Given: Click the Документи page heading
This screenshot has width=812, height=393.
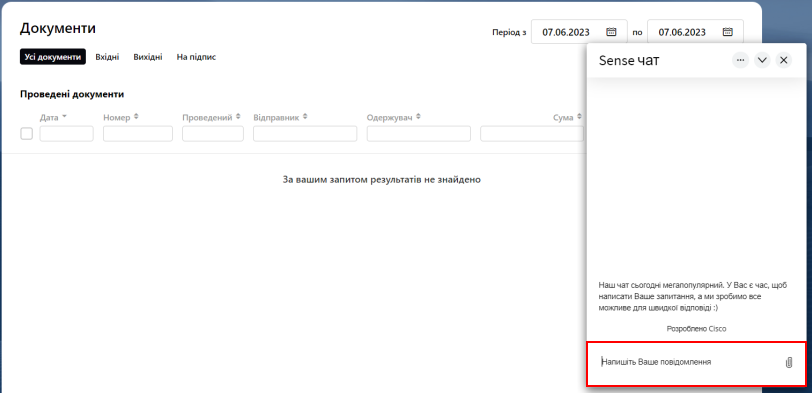Looking at the screenshot, I should tap(58, 28).
